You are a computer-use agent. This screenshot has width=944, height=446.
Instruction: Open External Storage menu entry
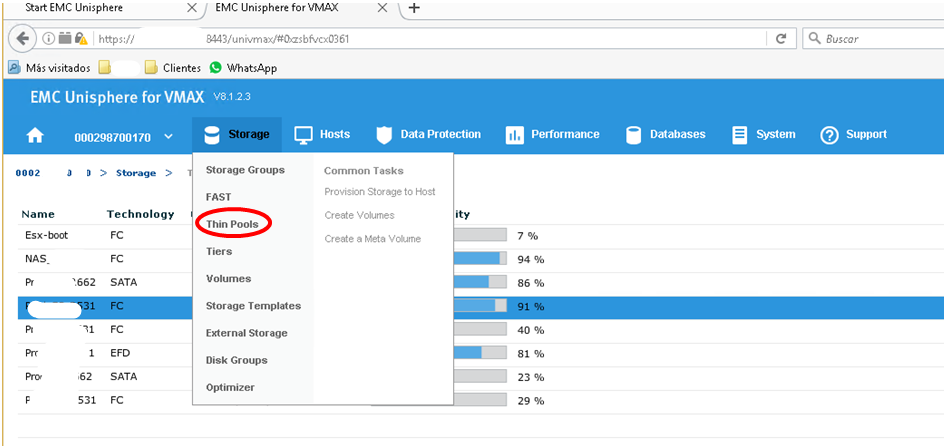click(x=246, y=333)
